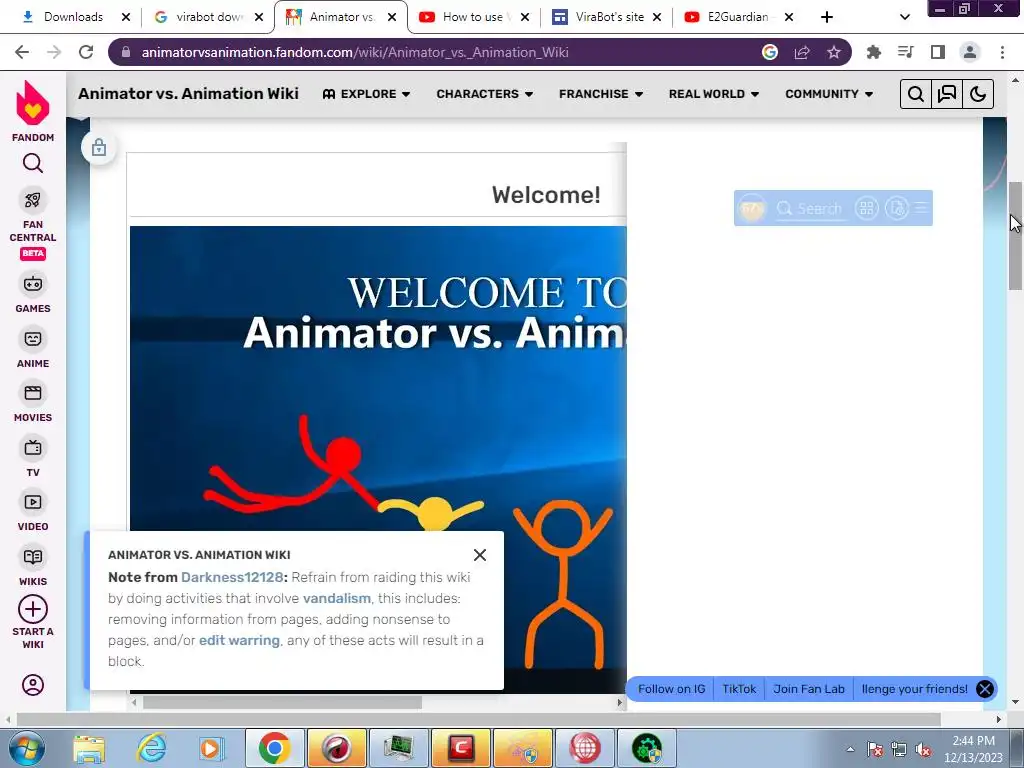Open the wiki Discussions icon

[x=947, y=94]
